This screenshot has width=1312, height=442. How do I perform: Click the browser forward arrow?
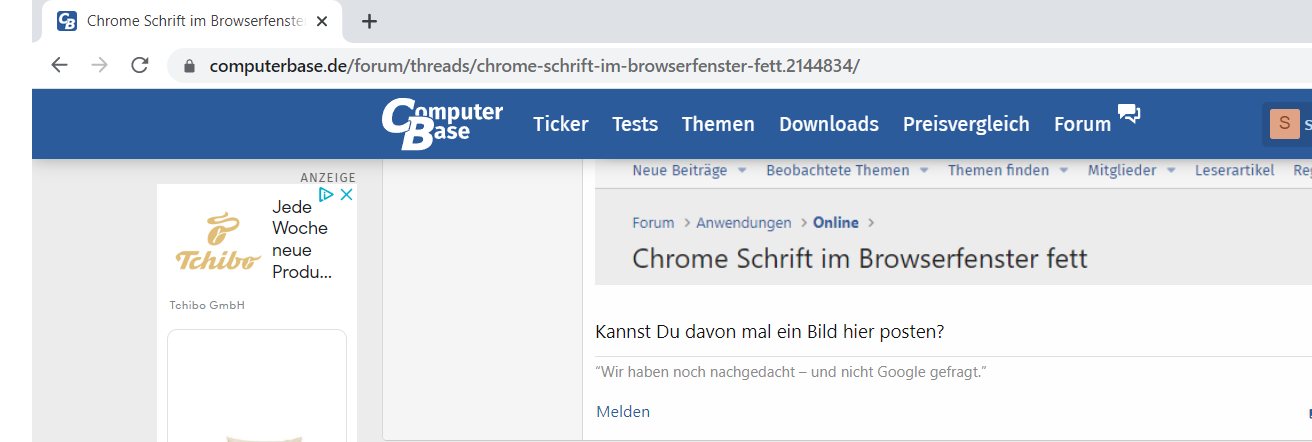pos(99,65)
